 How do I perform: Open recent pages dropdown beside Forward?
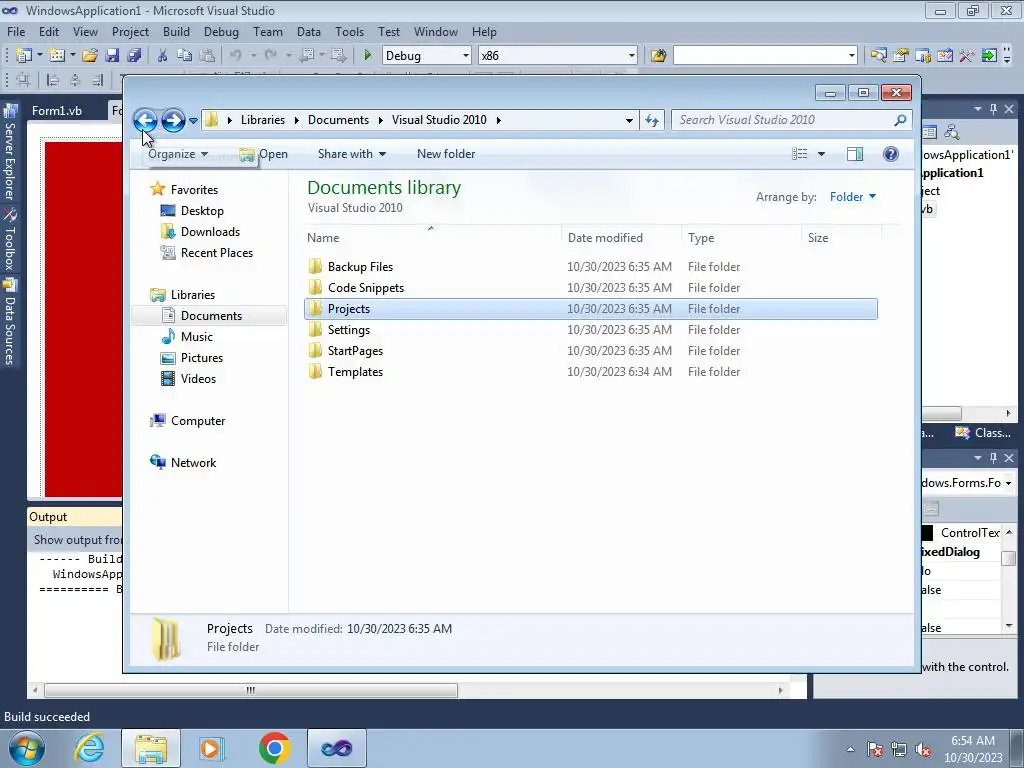193,120
